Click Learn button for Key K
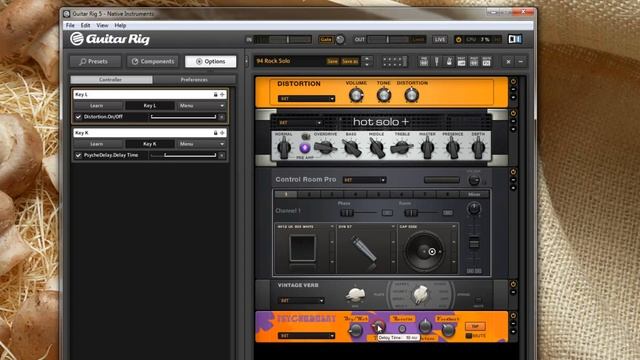 [97, 144]
